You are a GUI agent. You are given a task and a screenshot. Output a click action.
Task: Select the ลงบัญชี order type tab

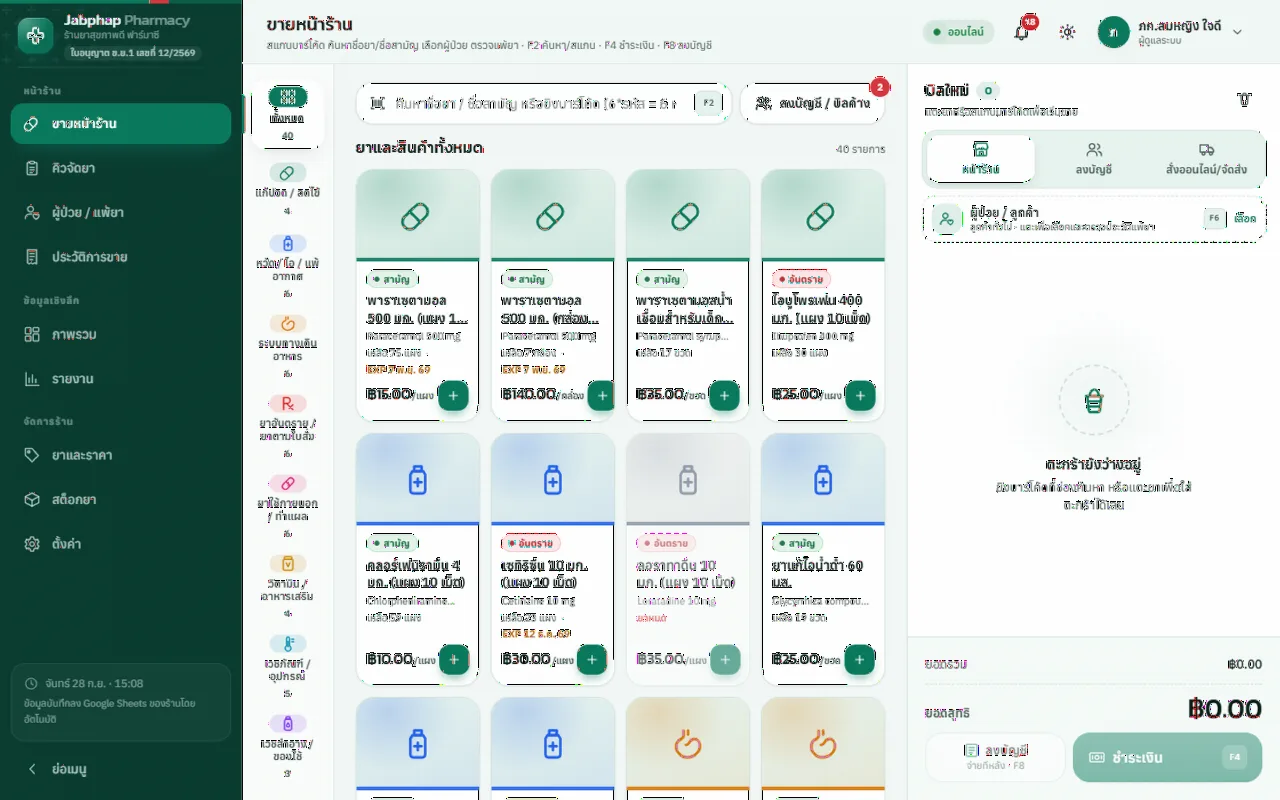coord(1094,159)
